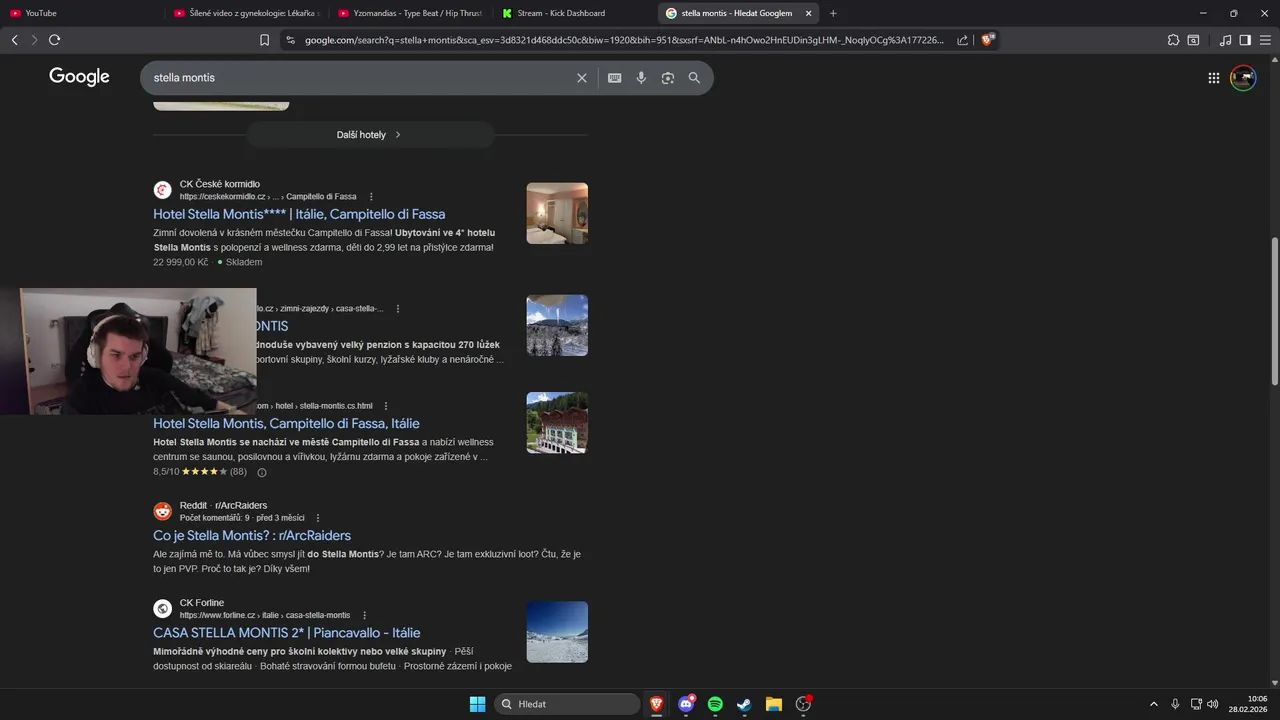Switch to the Šílené video z gynekologie tab
This screenshot has width=1280, height=720.
pyautogui.click(x=247, y=13)
